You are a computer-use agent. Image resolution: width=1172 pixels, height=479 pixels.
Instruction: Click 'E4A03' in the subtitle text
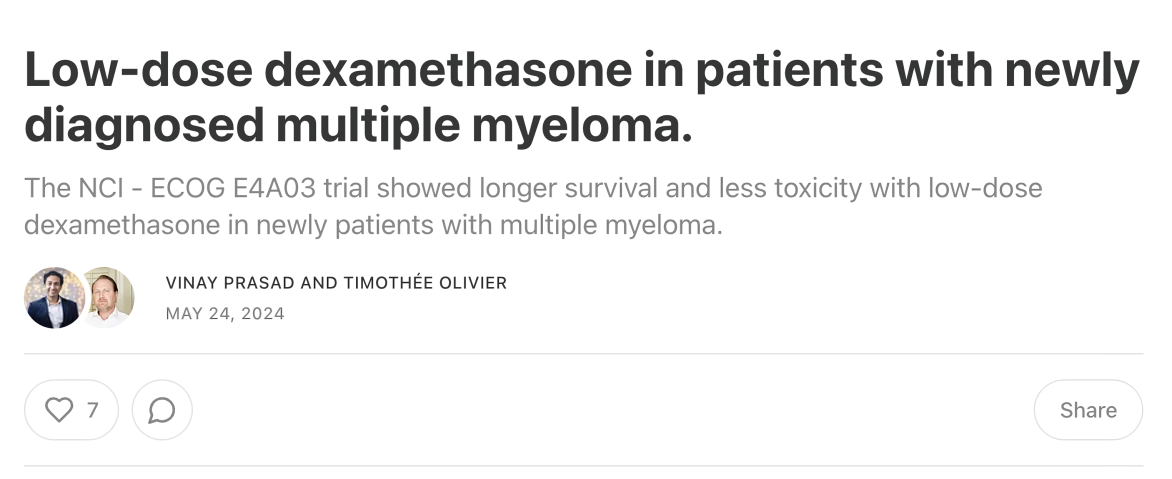click(274, 188)
